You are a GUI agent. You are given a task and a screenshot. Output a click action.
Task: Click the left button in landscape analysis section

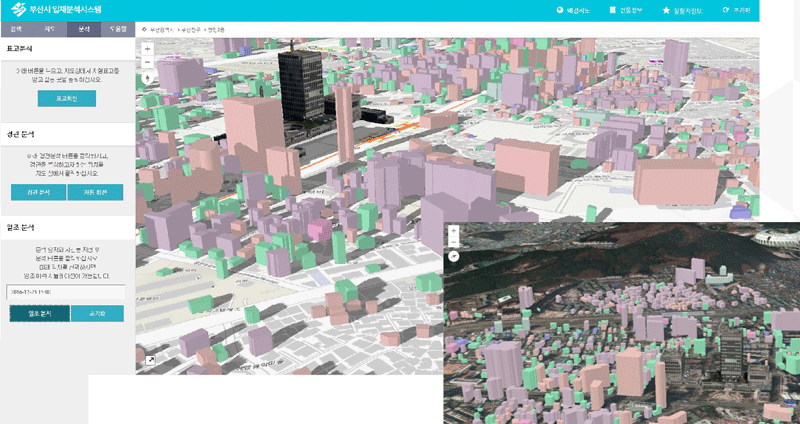point(37,192)
